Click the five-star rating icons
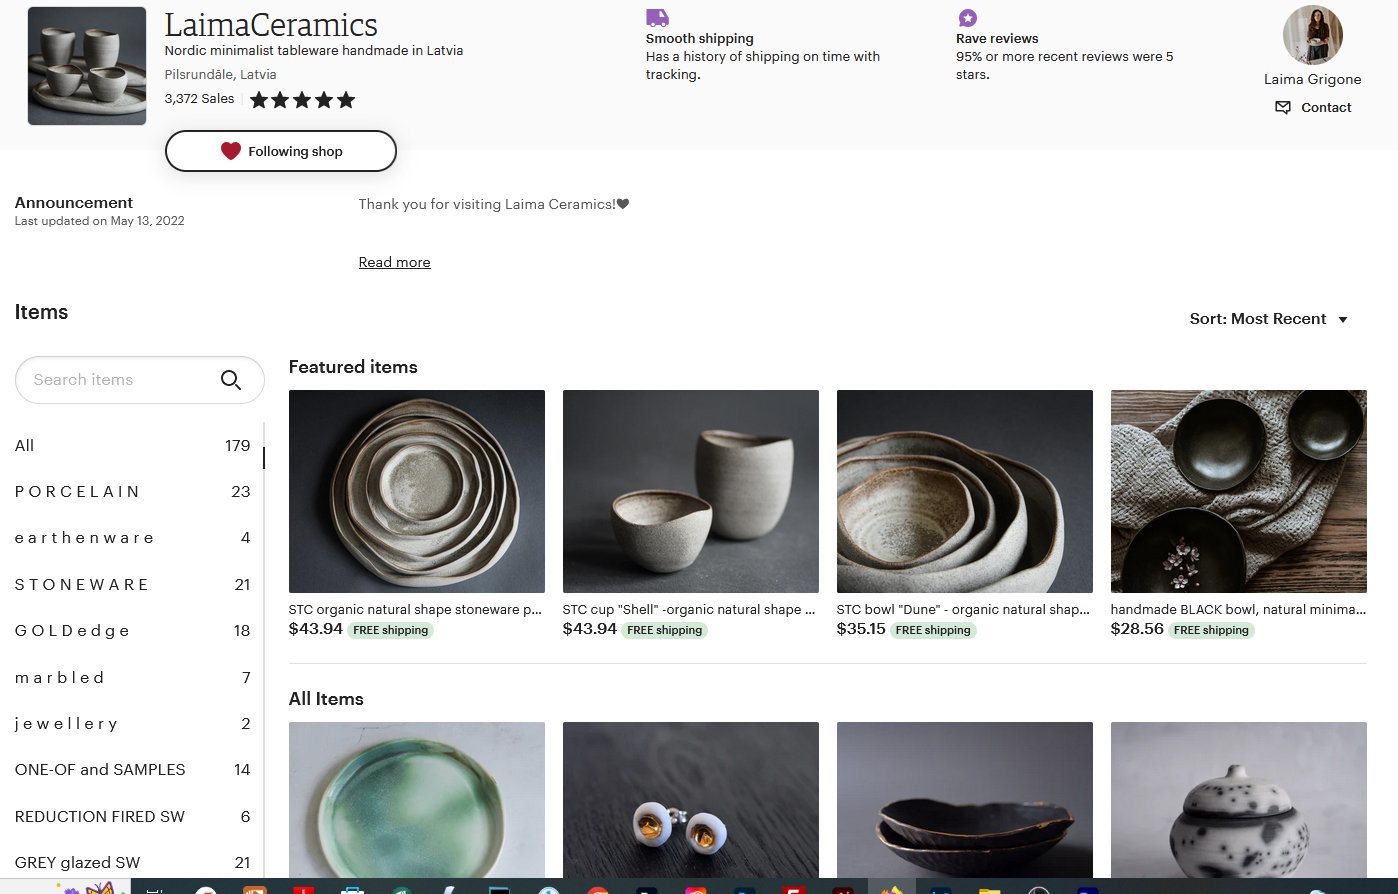Image resolution: width=1398 pixels, height=894 pixels. [x=302, y=99]
